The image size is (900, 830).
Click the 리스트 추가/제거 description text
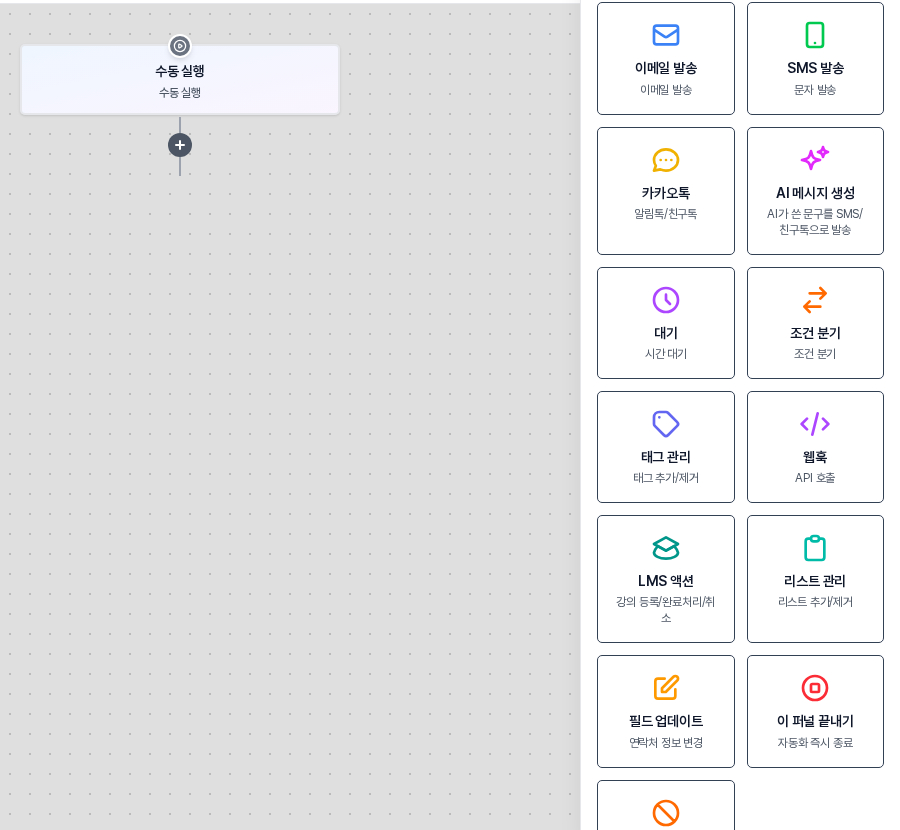click(815, 602)
